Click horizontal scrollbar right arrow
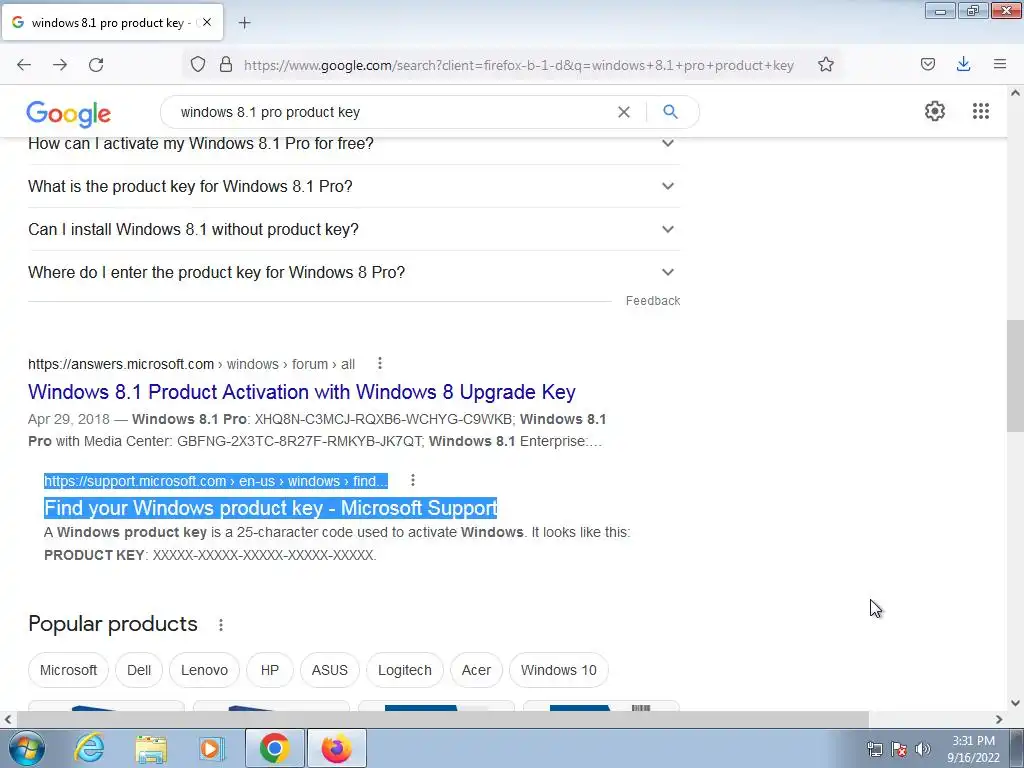Viewport: 1024px width, 768px height. click(999, 719)
